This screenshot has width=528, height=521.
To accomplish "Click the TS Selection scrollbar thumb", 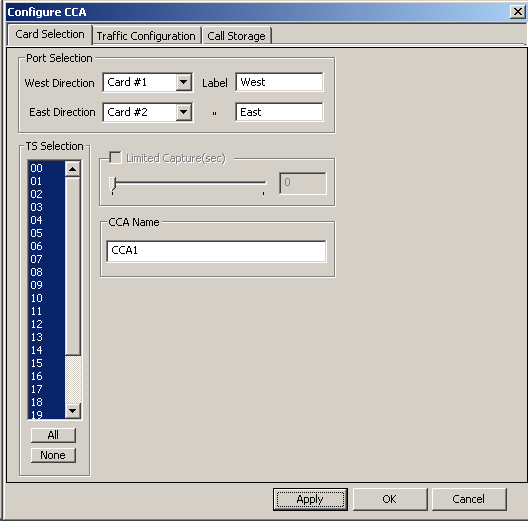I will pyautogui.click(x=72, y=266).
